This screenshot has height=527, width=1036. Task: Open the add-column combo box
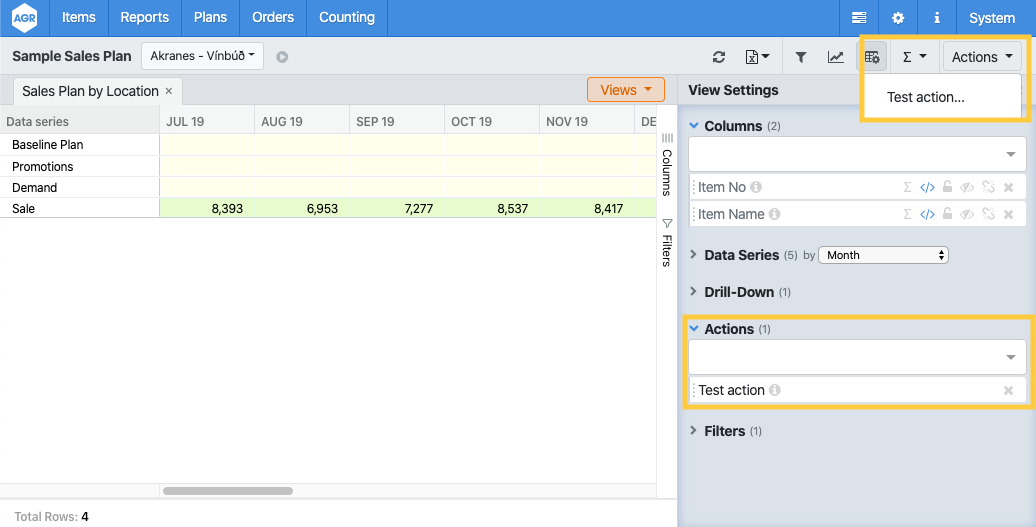[x=858, y=154]
